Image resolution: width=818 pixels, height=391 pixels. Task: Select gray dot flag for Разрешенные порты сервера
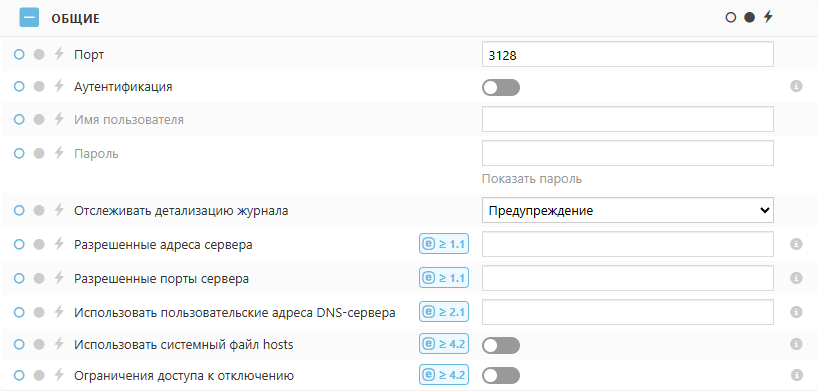pyautogui.click(x=39, y=278)
